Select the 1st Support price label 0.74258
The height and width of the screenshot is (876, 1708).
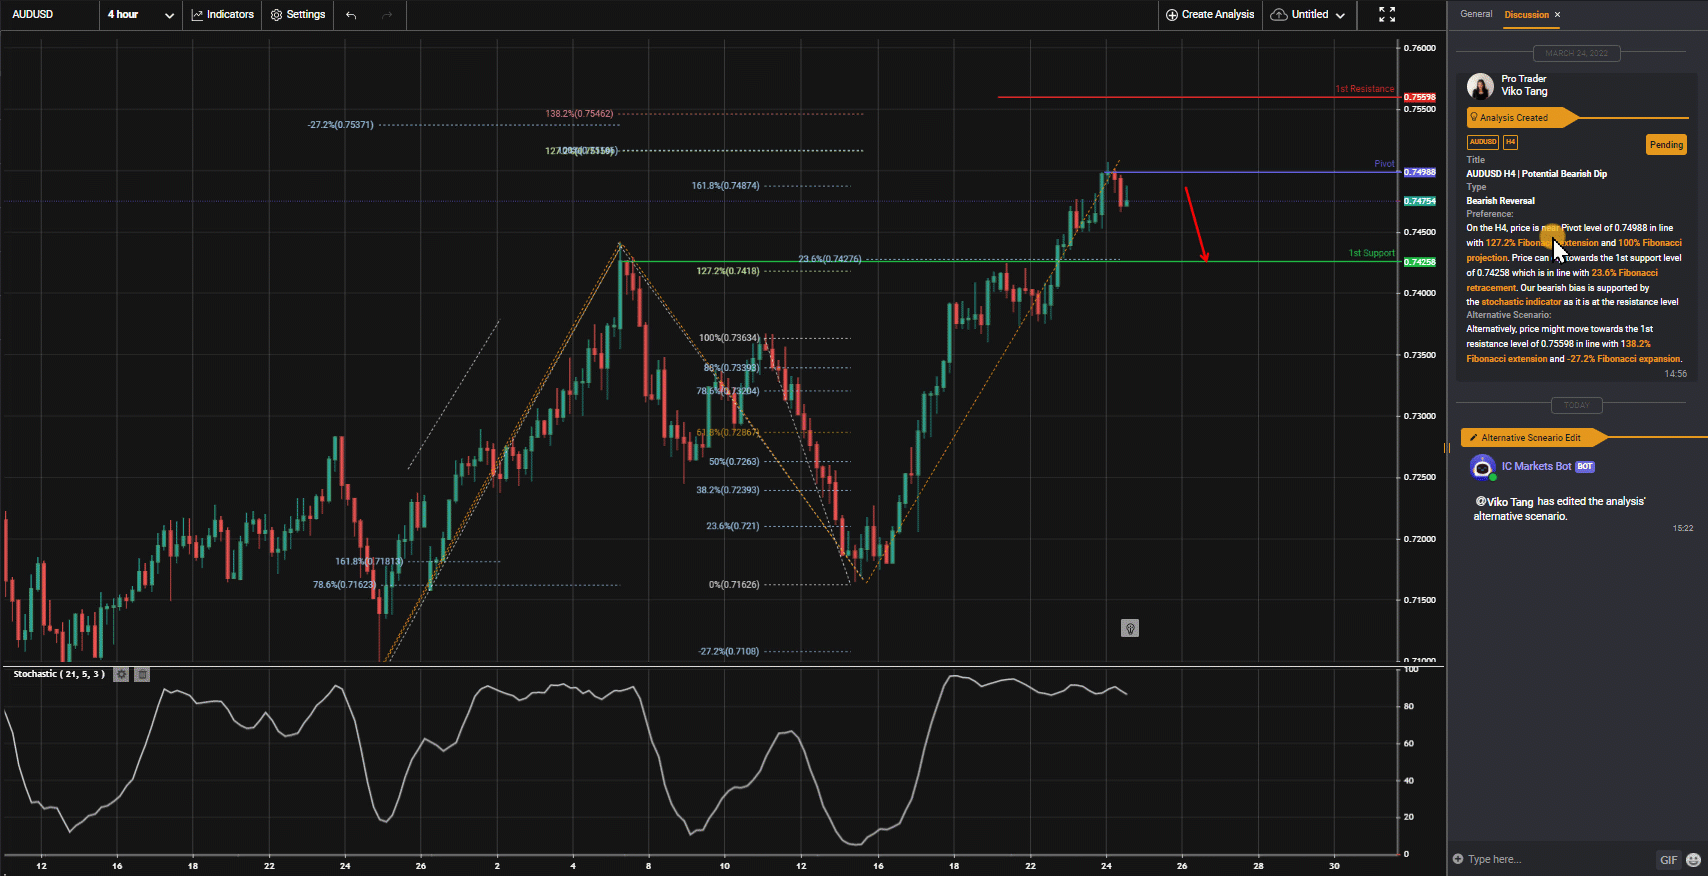click(x=1420, y=262)
